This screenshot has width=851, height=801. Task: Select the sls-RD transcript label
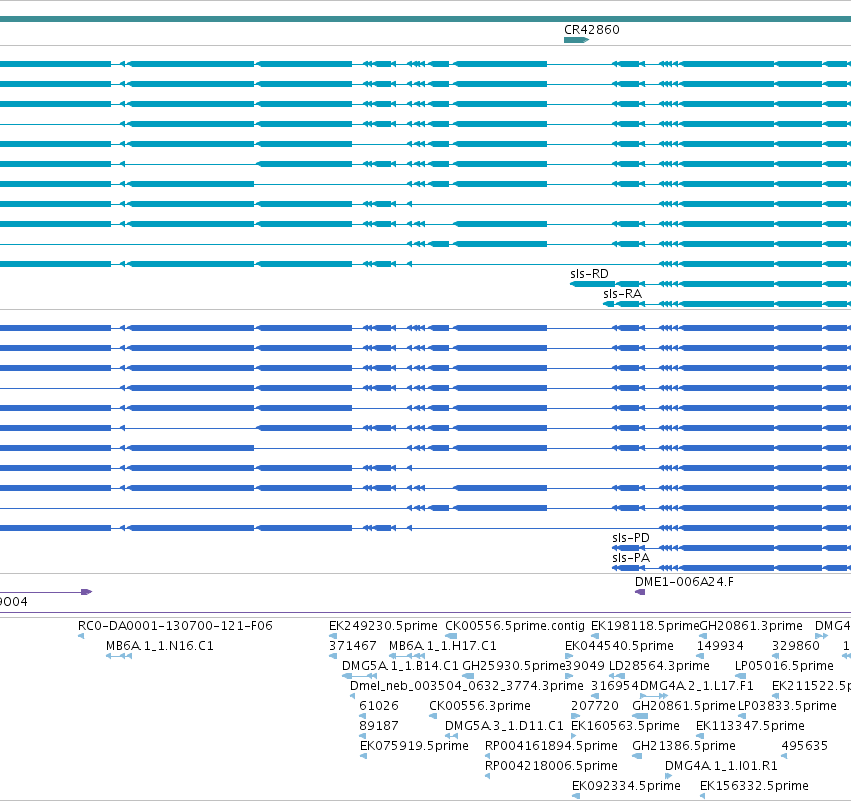[x=589, y=274]
